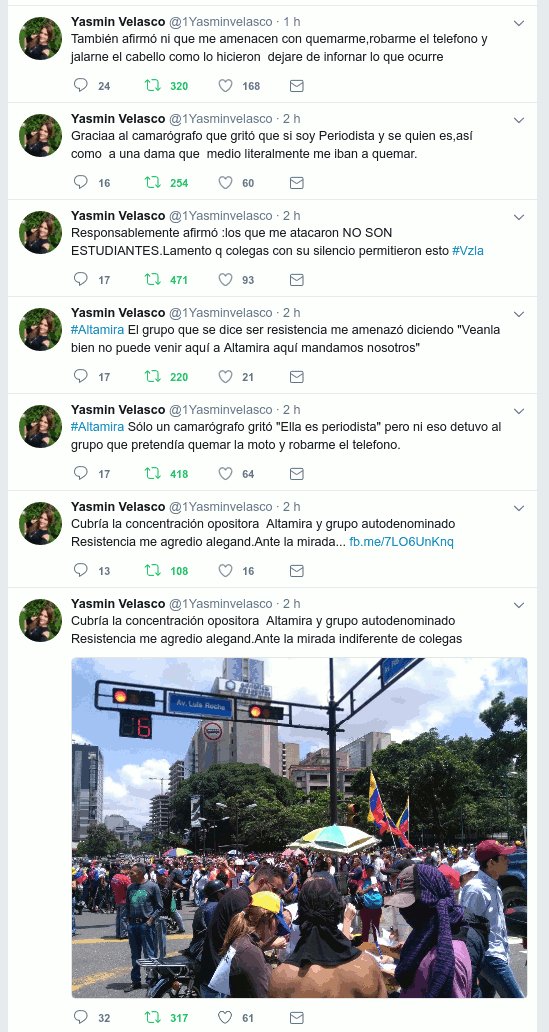The width and height of the screenshot is (549, 1032).
Task: Retweet the post with 471 retweets
Action: 153,280
